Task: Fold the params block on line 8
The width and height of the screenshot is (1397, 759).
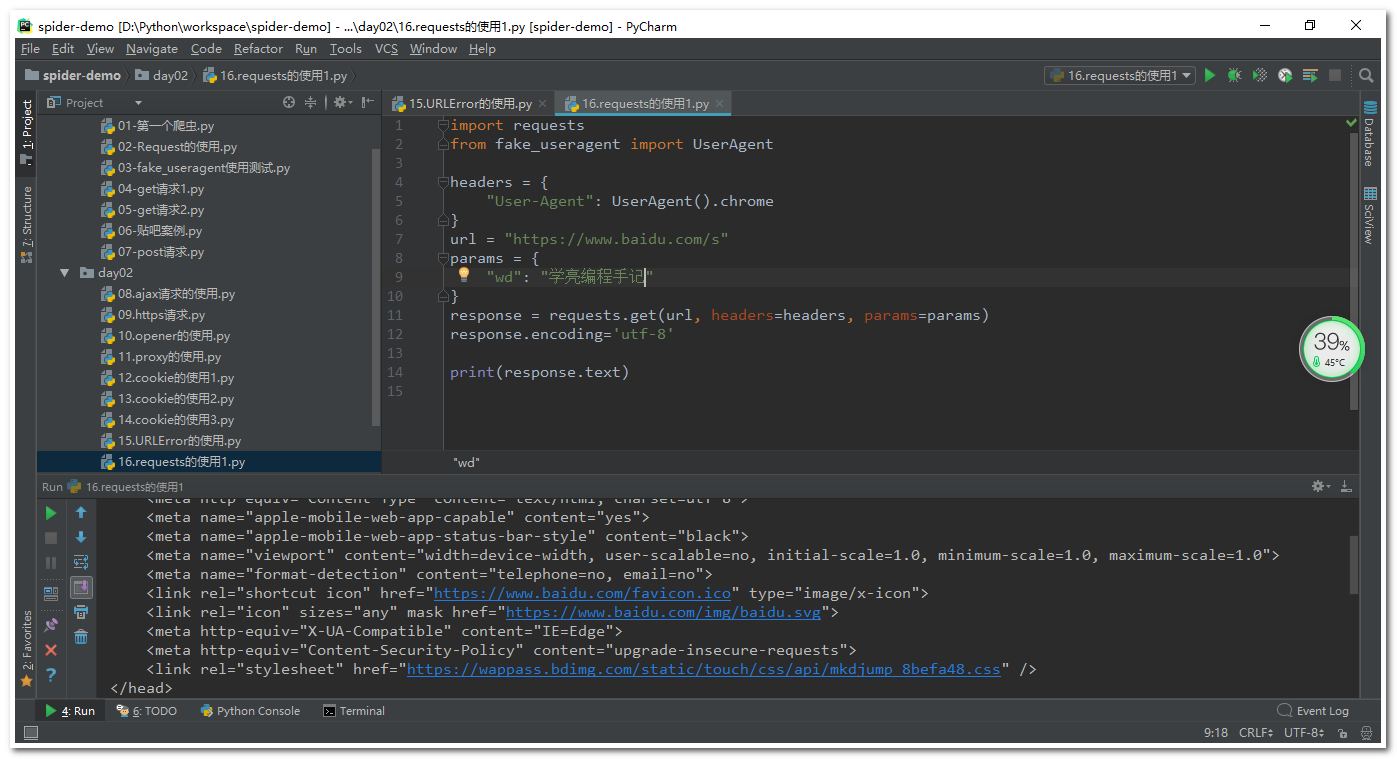Action: 443,259
